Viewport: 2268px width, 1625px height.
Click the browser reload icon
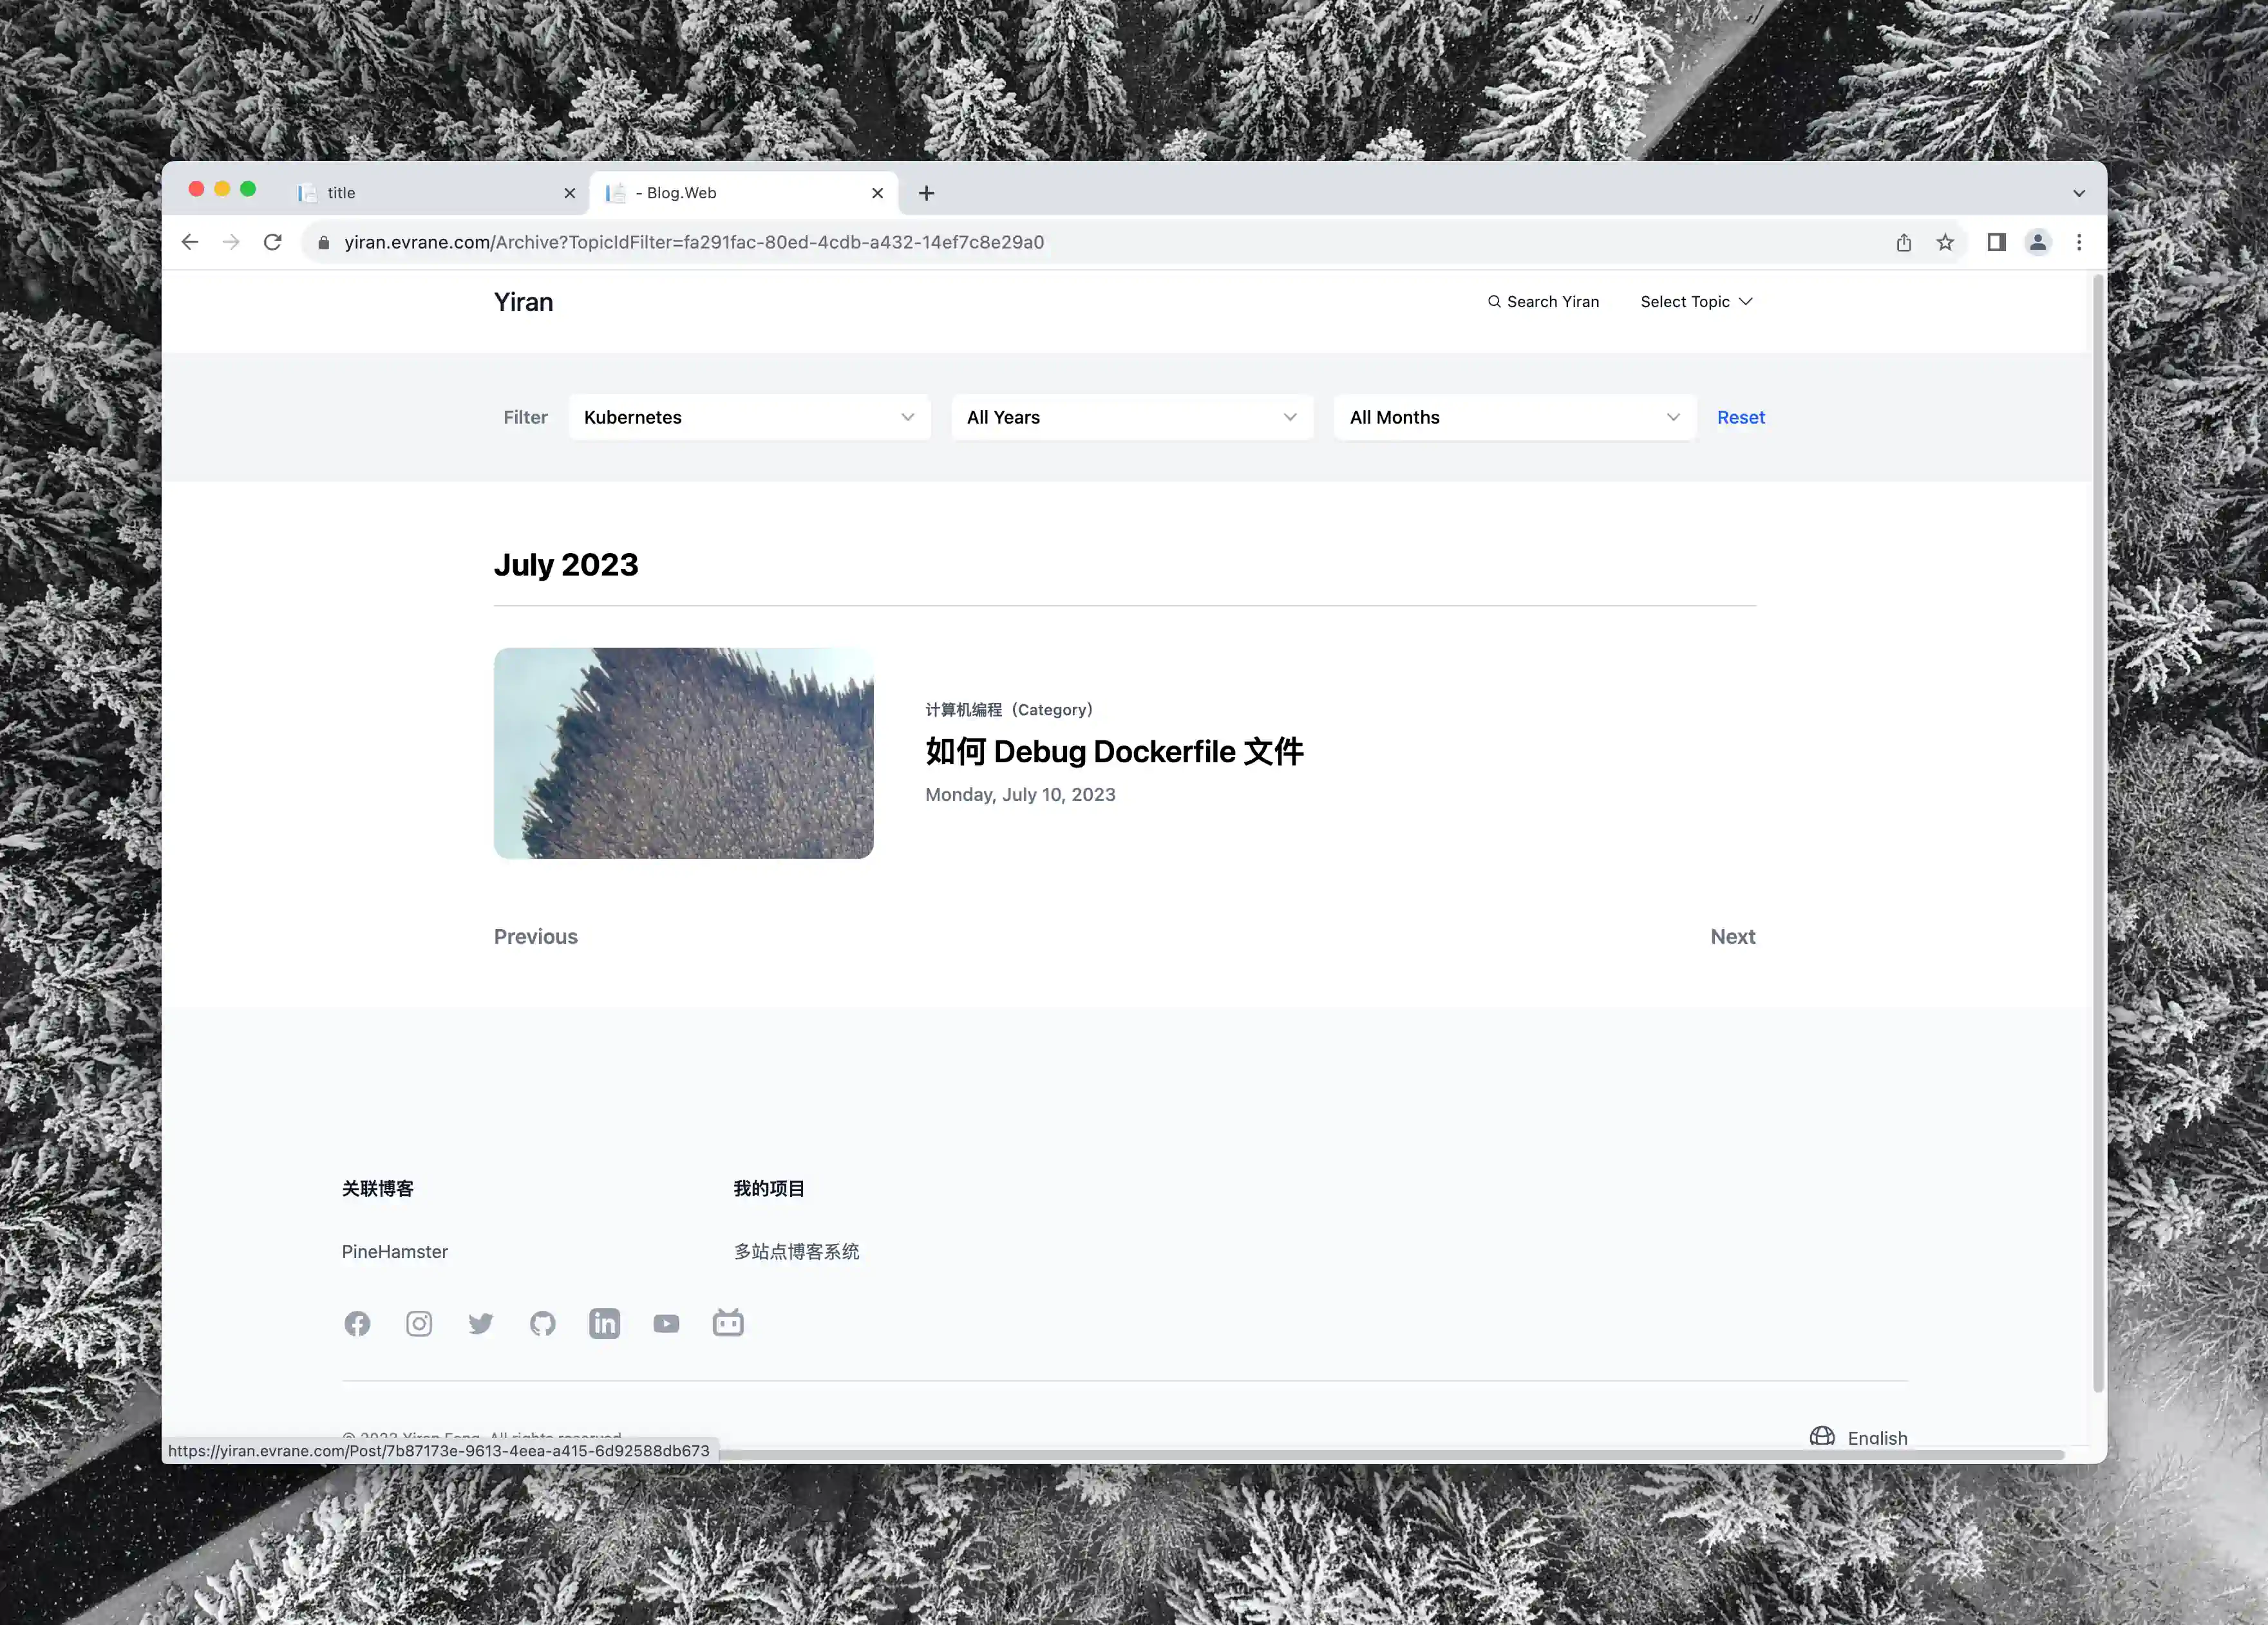[272, 242]
